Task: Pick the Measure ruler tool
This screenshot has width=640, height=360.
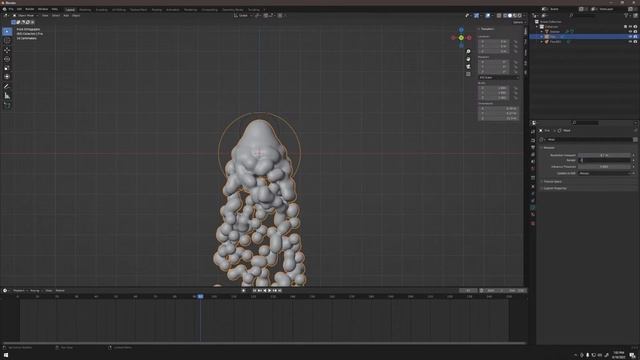Action: click(7, 96)
